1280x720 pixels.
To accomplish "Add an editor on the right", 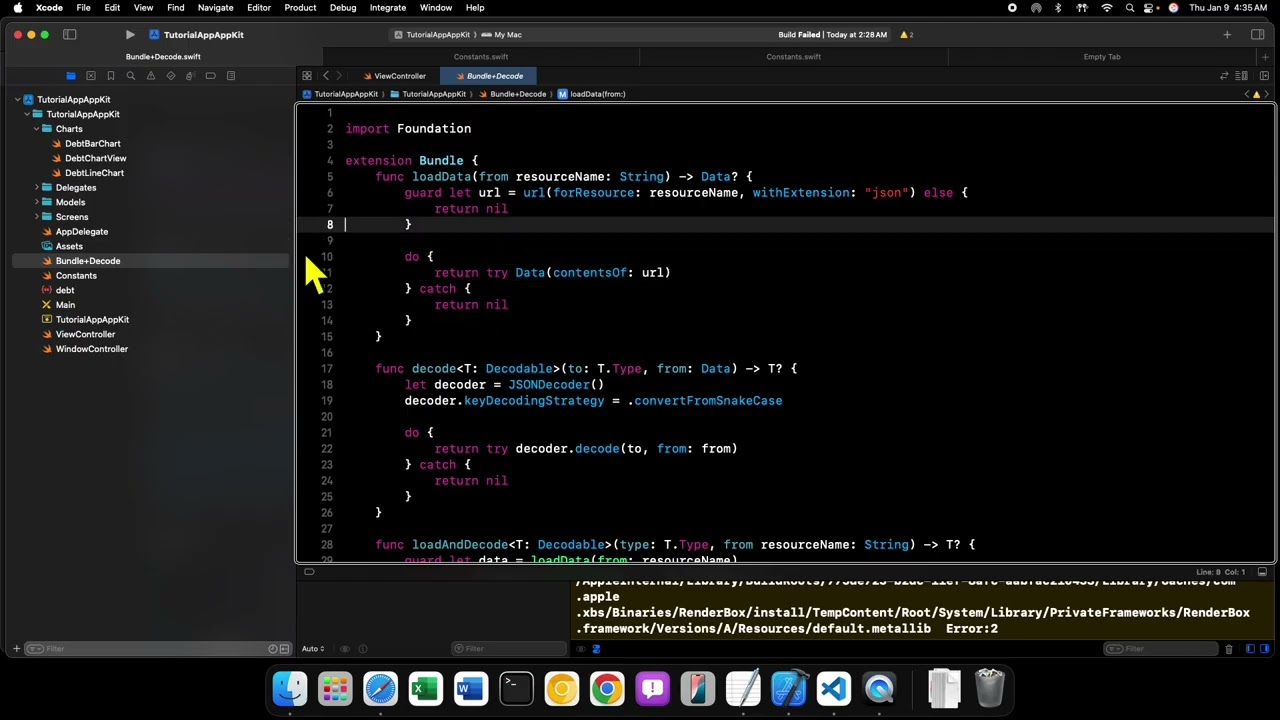I will point(1264,76).
